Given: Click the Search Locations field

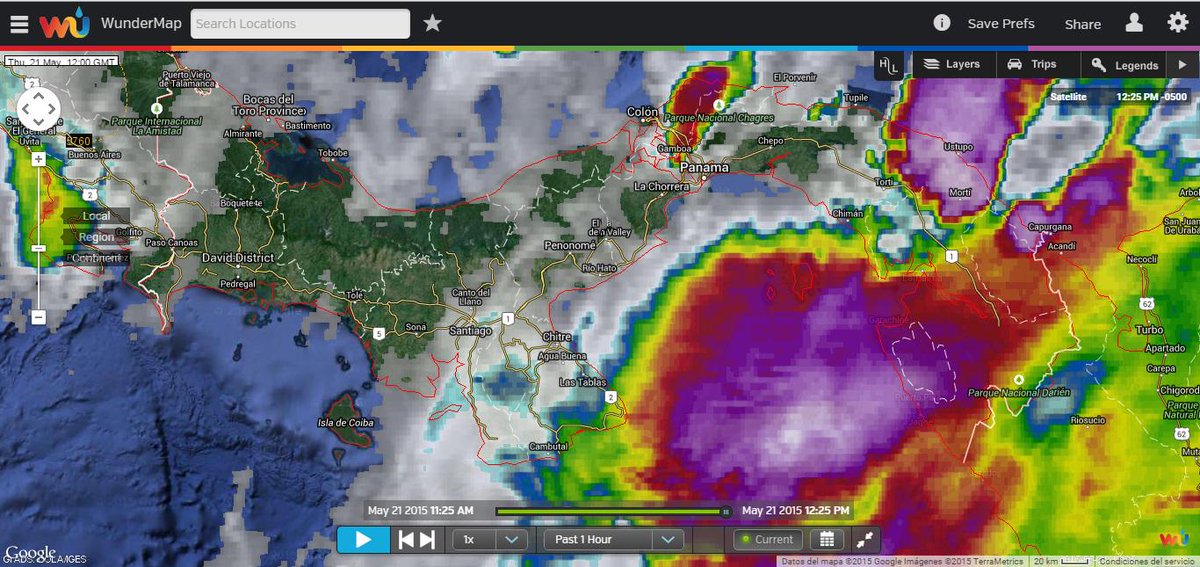Looking at the screenshot, I should [x=300, y=23].
